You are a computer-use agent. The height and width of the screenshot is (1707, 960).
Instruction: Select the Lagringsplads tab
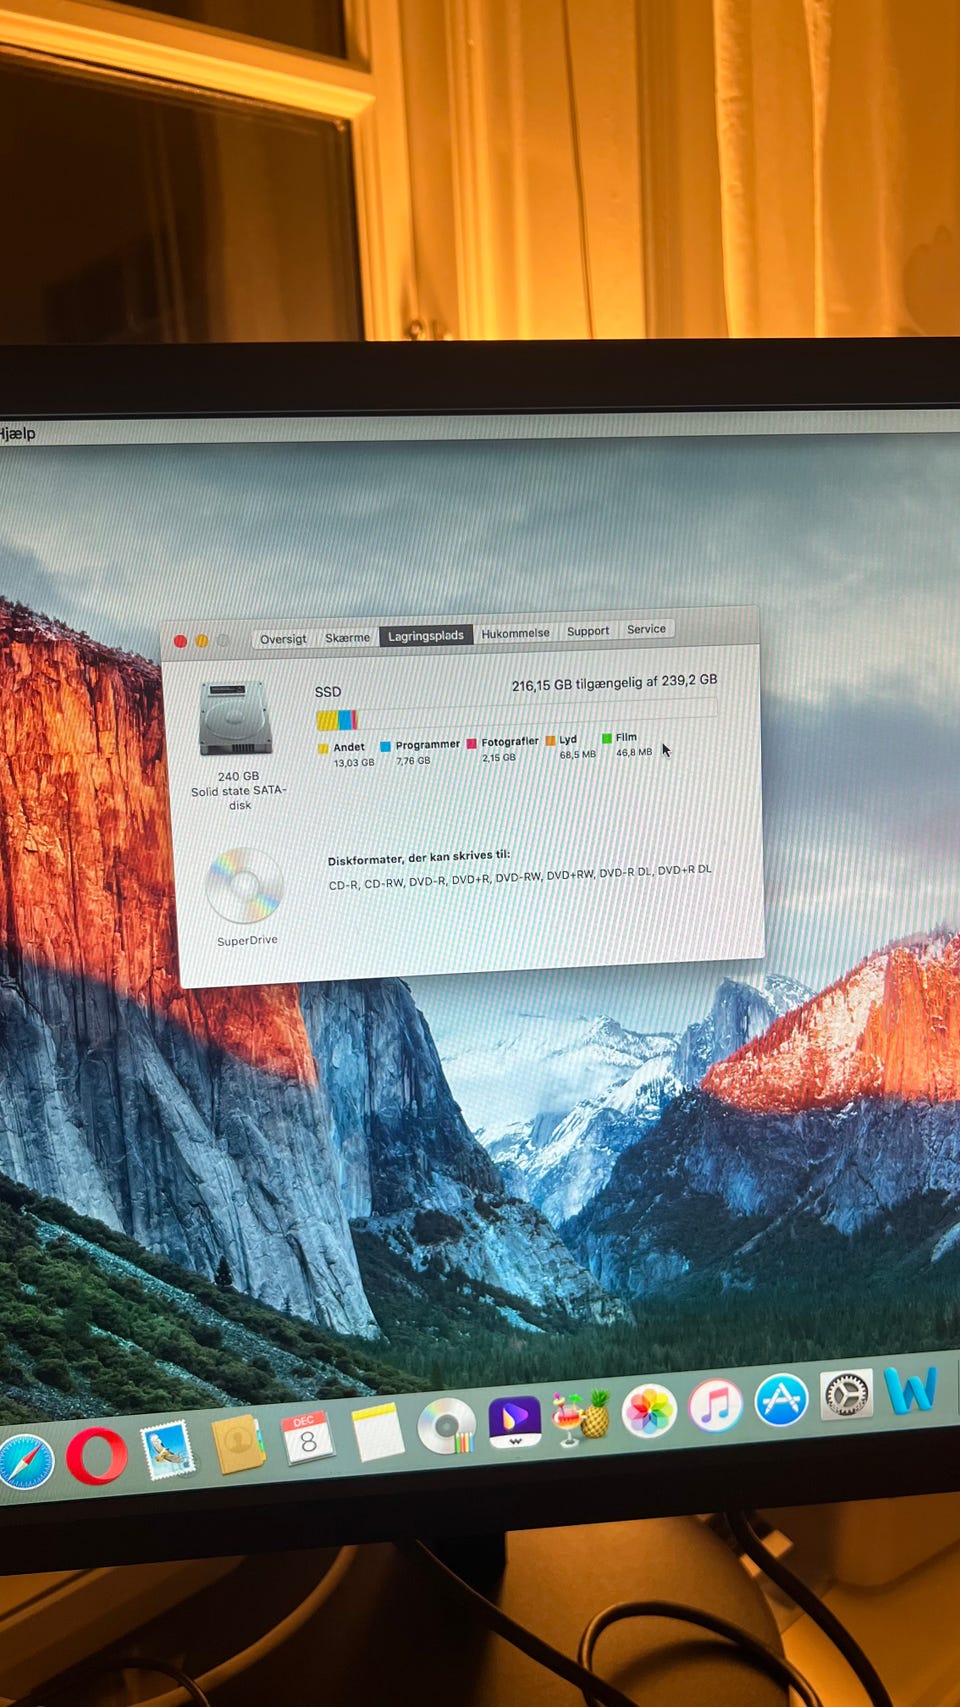tap(426, 635)
